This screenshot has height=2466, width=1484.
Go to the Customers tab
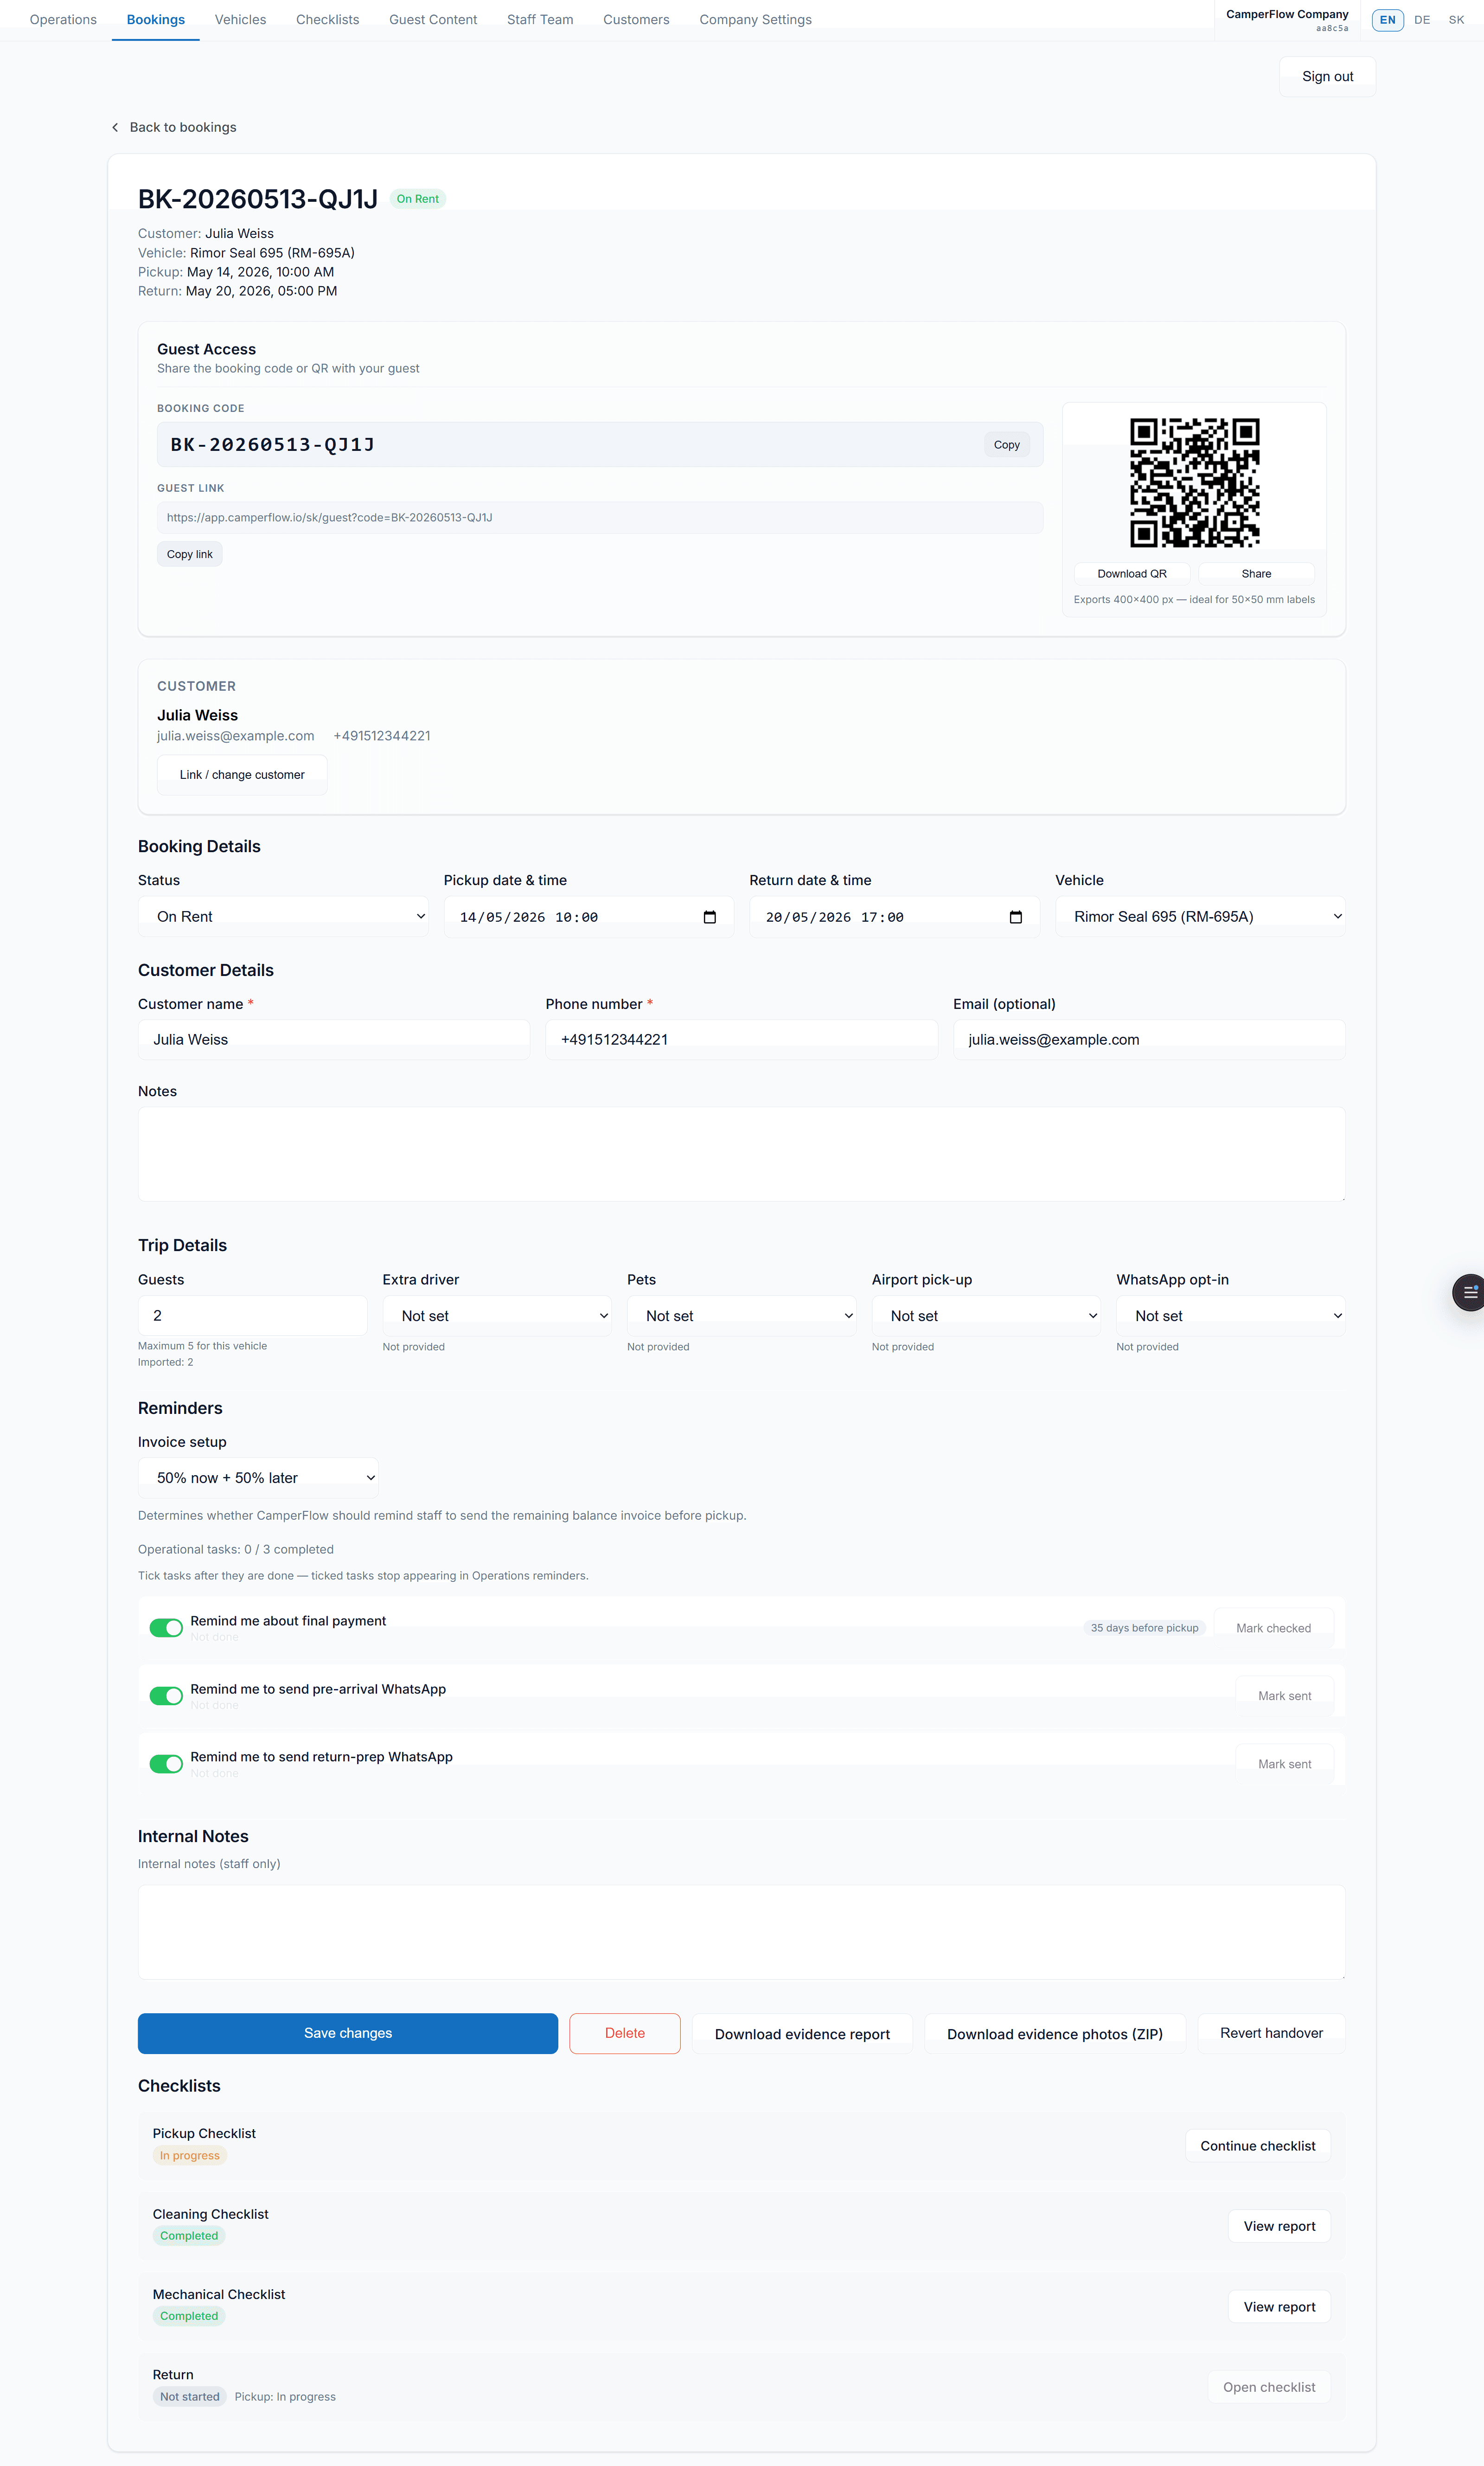tap(636, 20)
